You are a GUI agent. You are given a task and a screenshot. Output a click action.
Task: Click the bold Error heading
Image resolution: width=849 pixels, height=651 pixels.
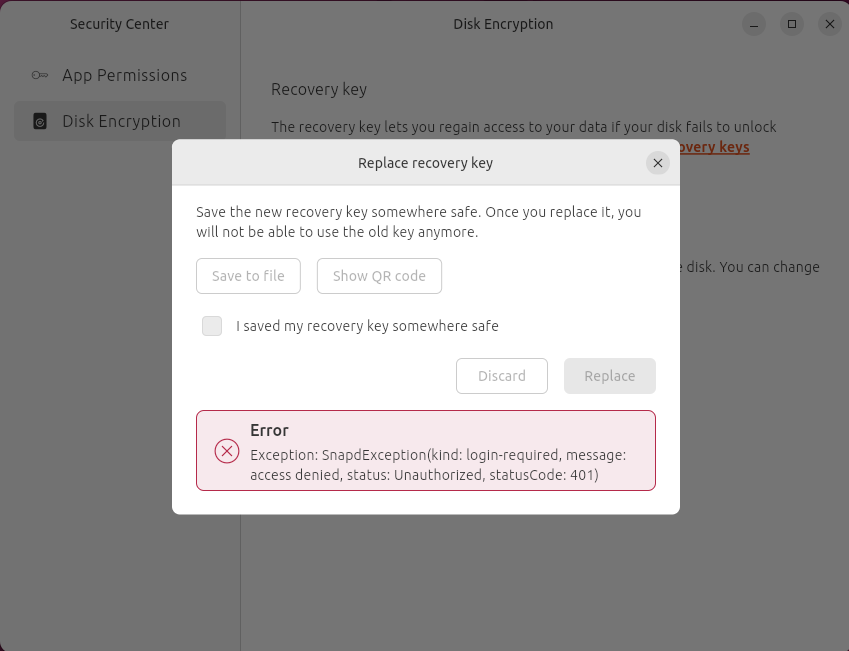pyautogui.click(x=269, y=430)
